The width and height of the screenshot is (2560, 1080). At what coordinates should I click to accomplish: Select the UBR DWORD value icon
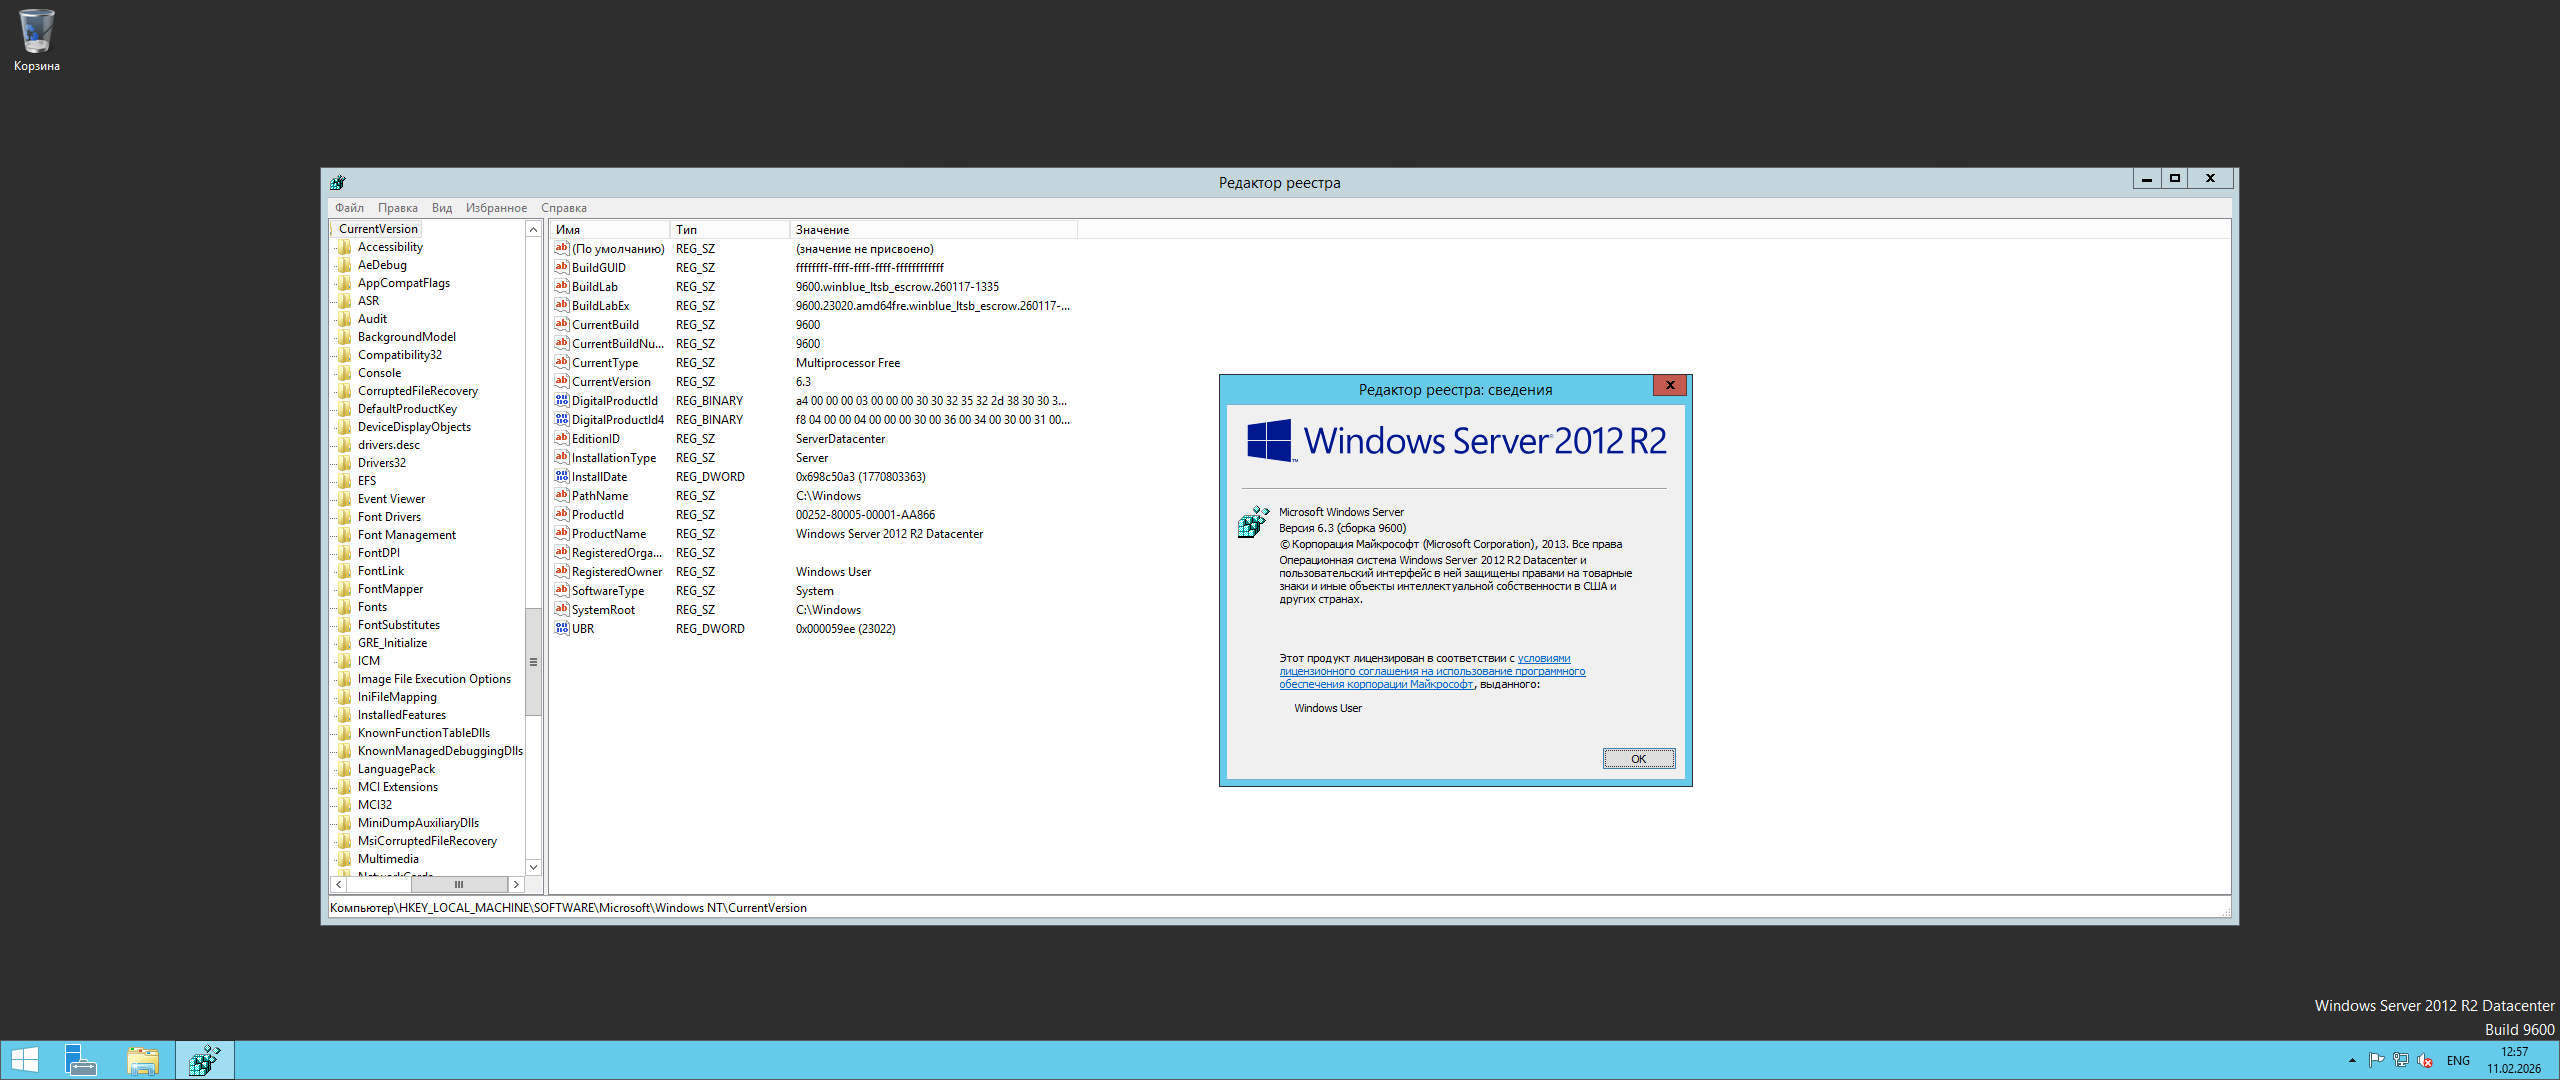click(562, 629)
